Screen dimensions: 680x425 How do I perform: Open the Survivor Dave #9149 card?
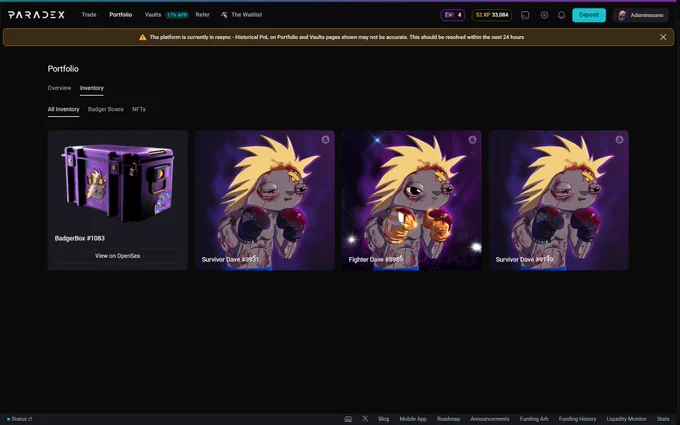559,200
